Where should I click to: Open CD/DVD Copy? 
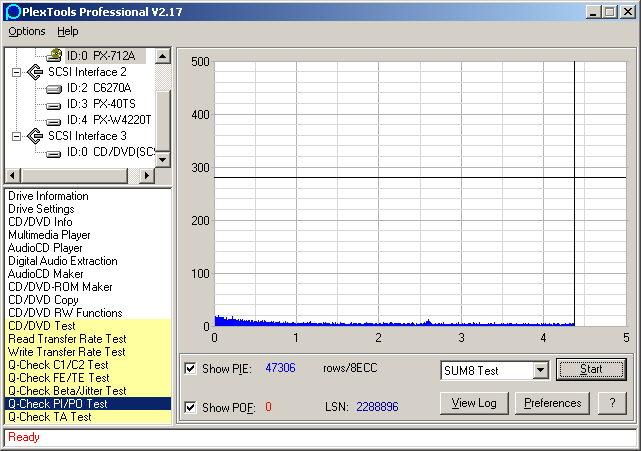88,300
